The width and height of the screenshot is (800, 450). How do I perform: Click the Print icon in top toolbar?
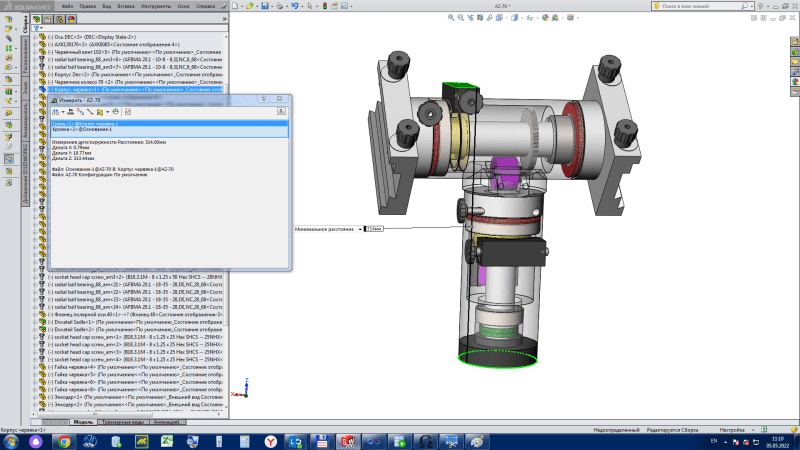coord(279,6)
